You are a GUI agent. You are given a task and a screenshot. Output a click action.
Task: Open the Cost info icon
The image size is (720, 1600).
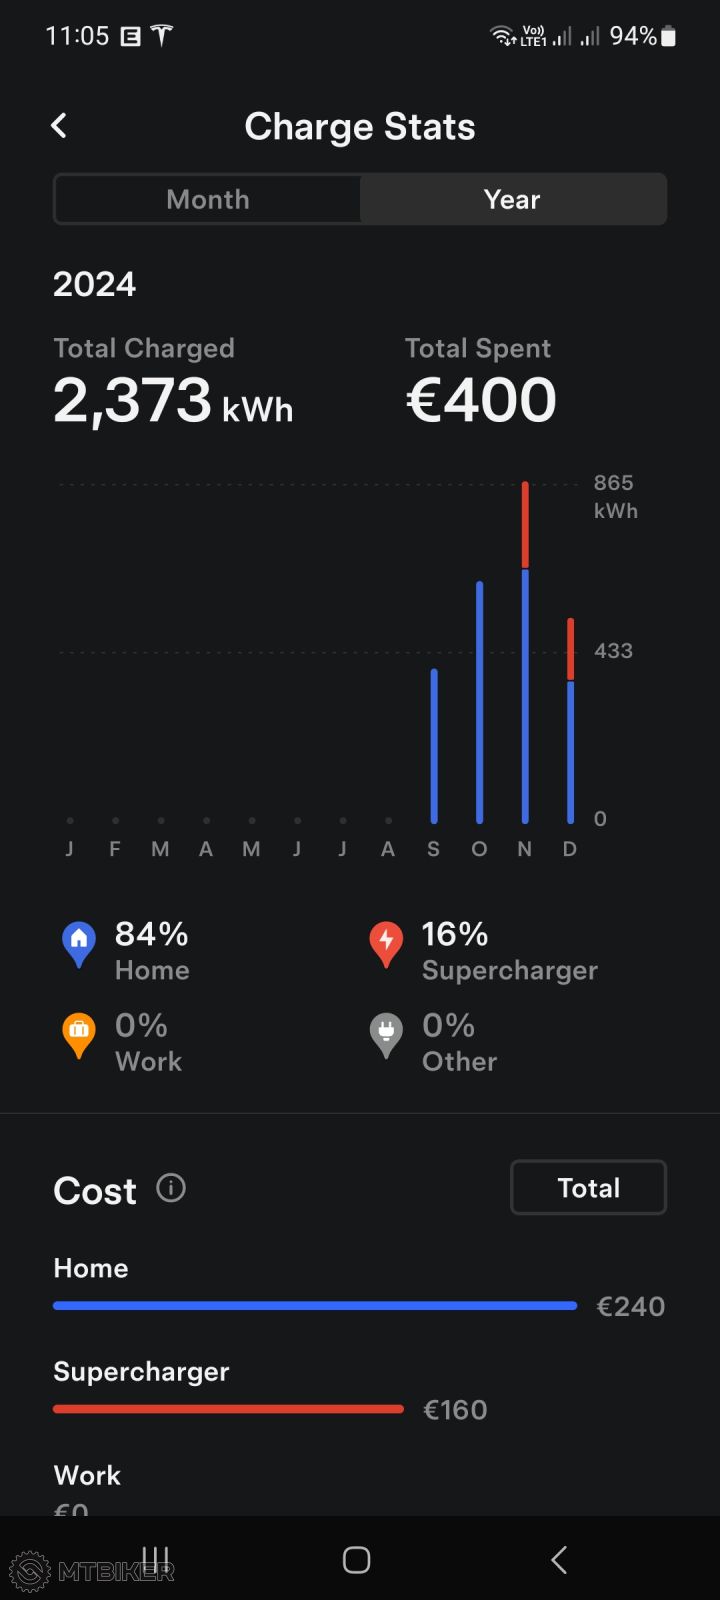click(171, 1188)
